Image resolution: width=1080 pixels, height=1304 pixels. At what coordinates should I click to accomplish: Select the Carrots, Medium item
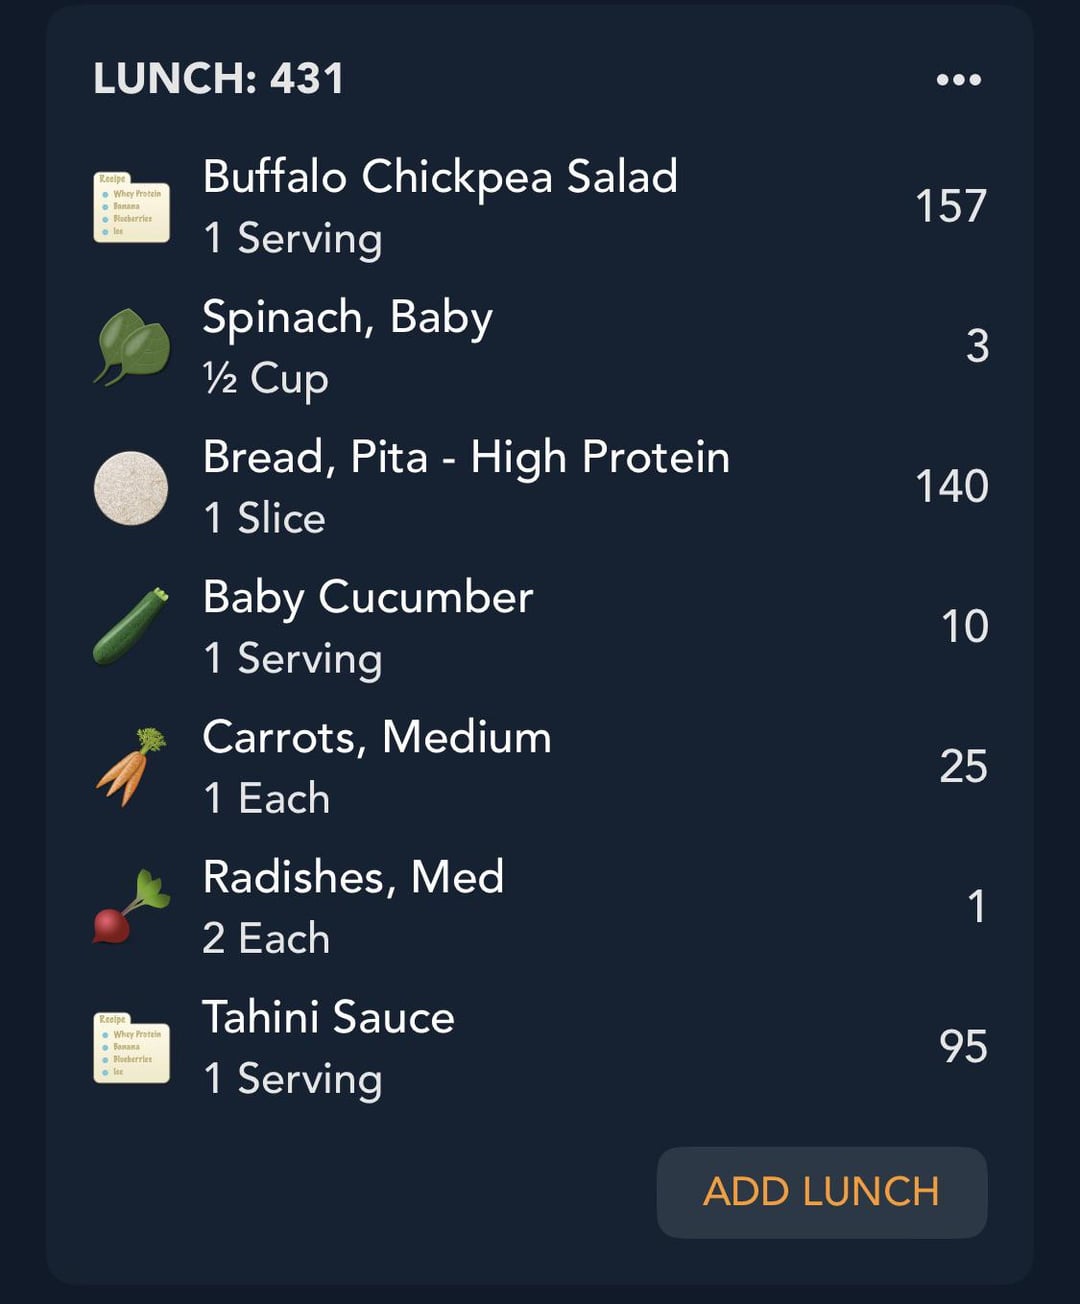click(540, 767)
